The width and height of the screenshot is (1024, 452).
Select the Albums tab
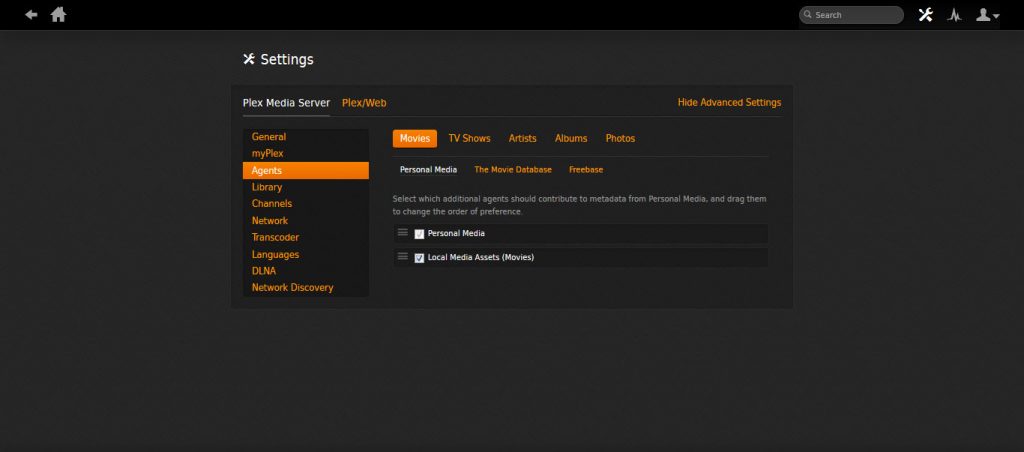(571, 138)
